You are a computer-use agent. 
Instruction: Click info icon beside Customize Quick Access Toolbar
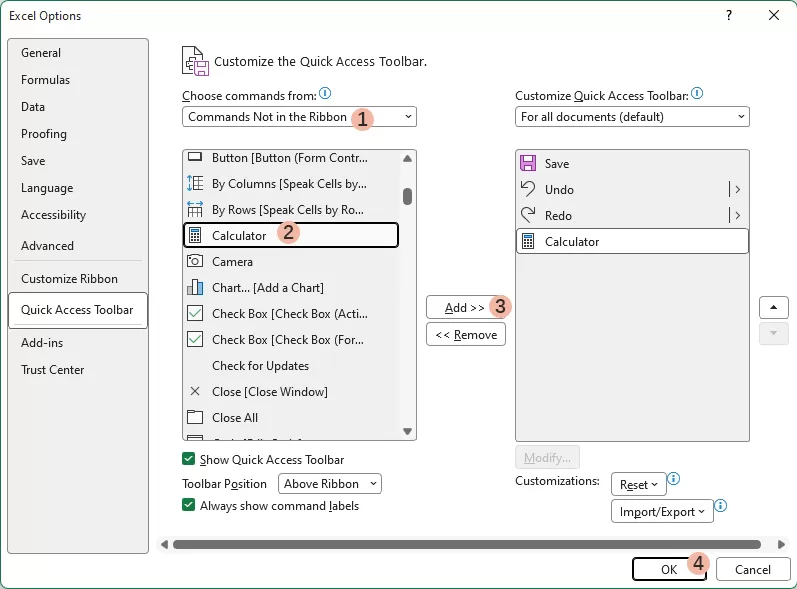pyautogui.click(x=697, y=94)
